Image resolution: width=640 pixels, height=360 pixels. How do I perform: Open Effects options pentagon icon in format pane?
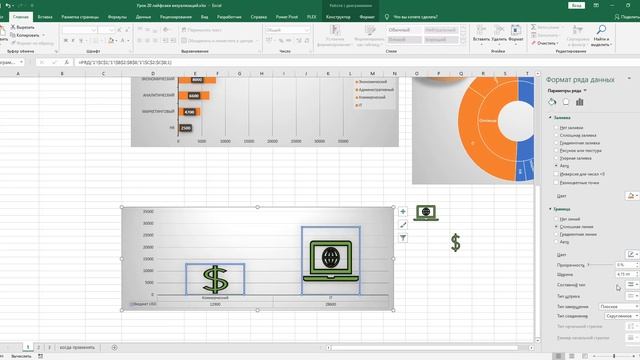[x=566, y=102]
